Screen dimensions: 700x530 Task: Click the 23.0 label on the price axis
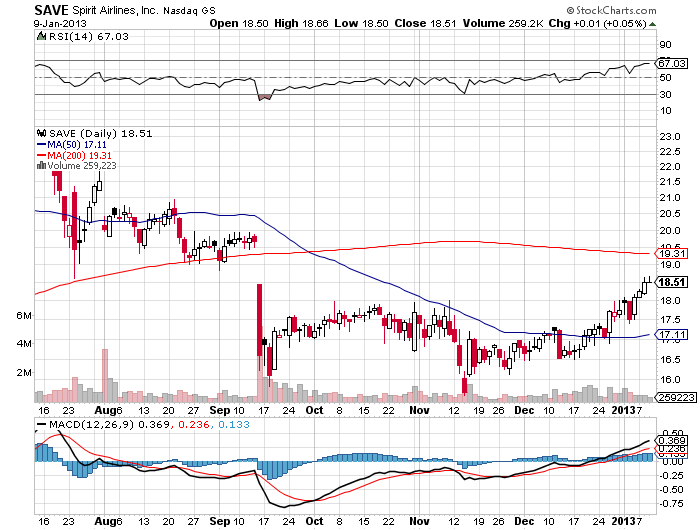670,137
